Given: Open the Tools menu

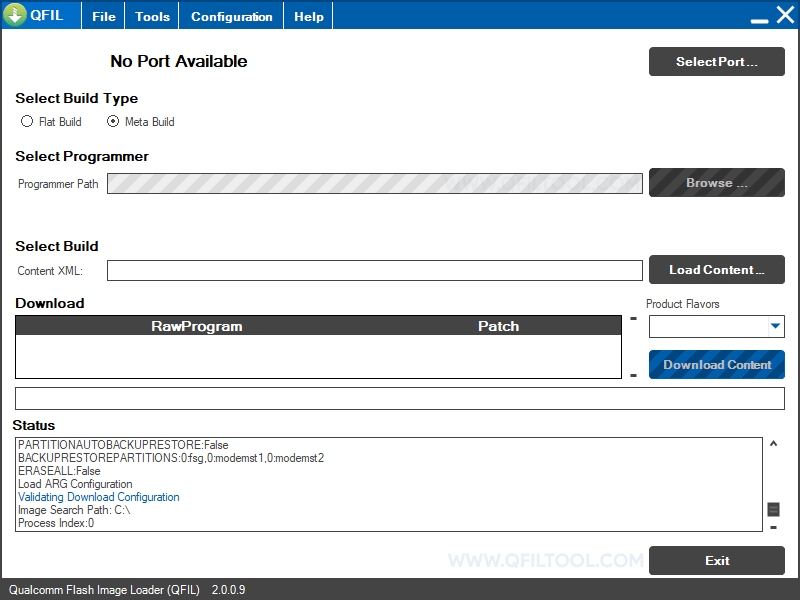Looking at the screenshot, I should click(151, 15).
